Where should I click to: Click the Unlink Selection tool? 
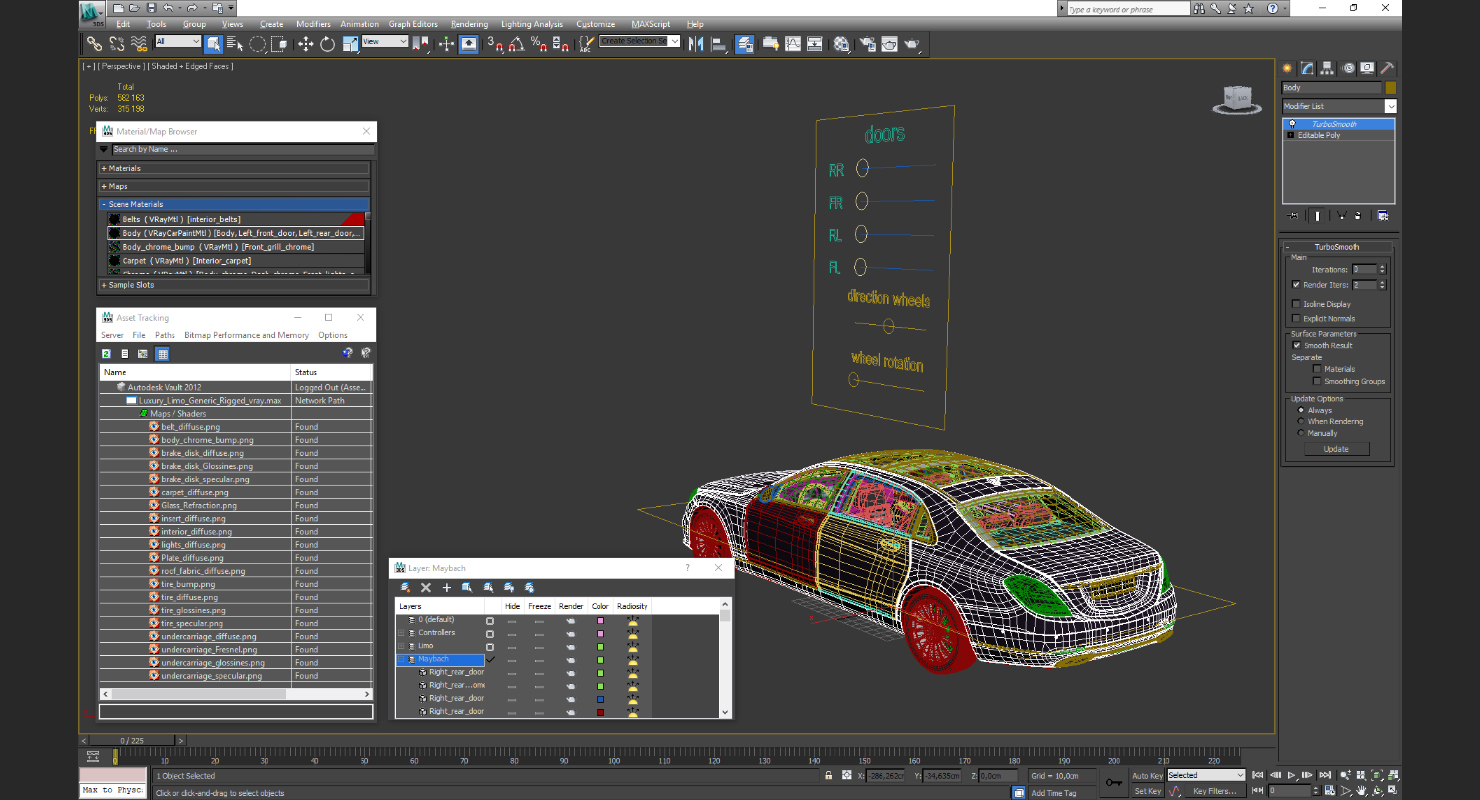pyautogui.click(x=117, y=44)
